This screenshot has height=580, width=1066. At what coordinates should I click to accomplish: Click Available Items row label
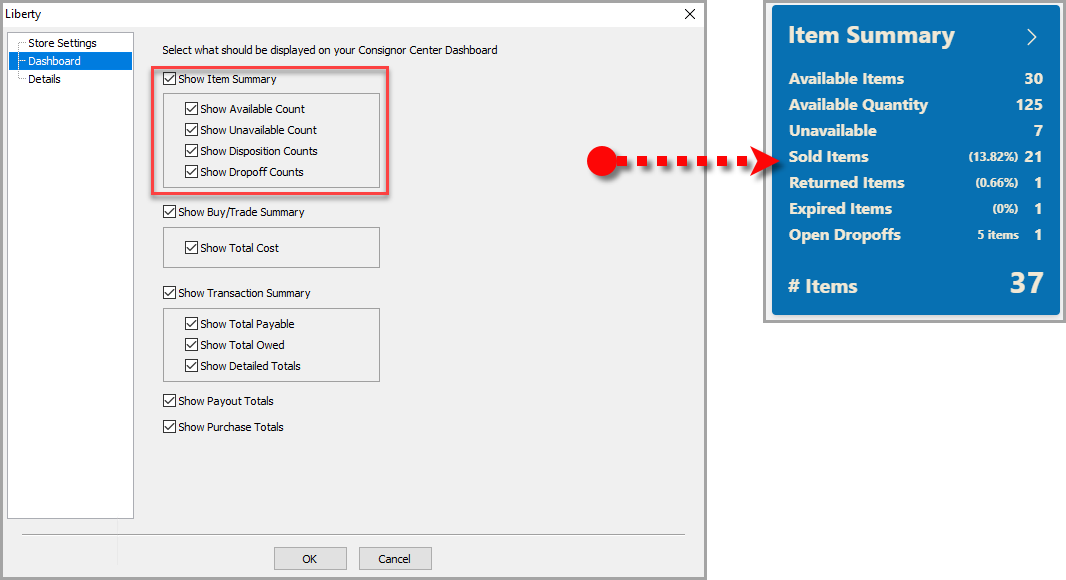coord(846,79)
